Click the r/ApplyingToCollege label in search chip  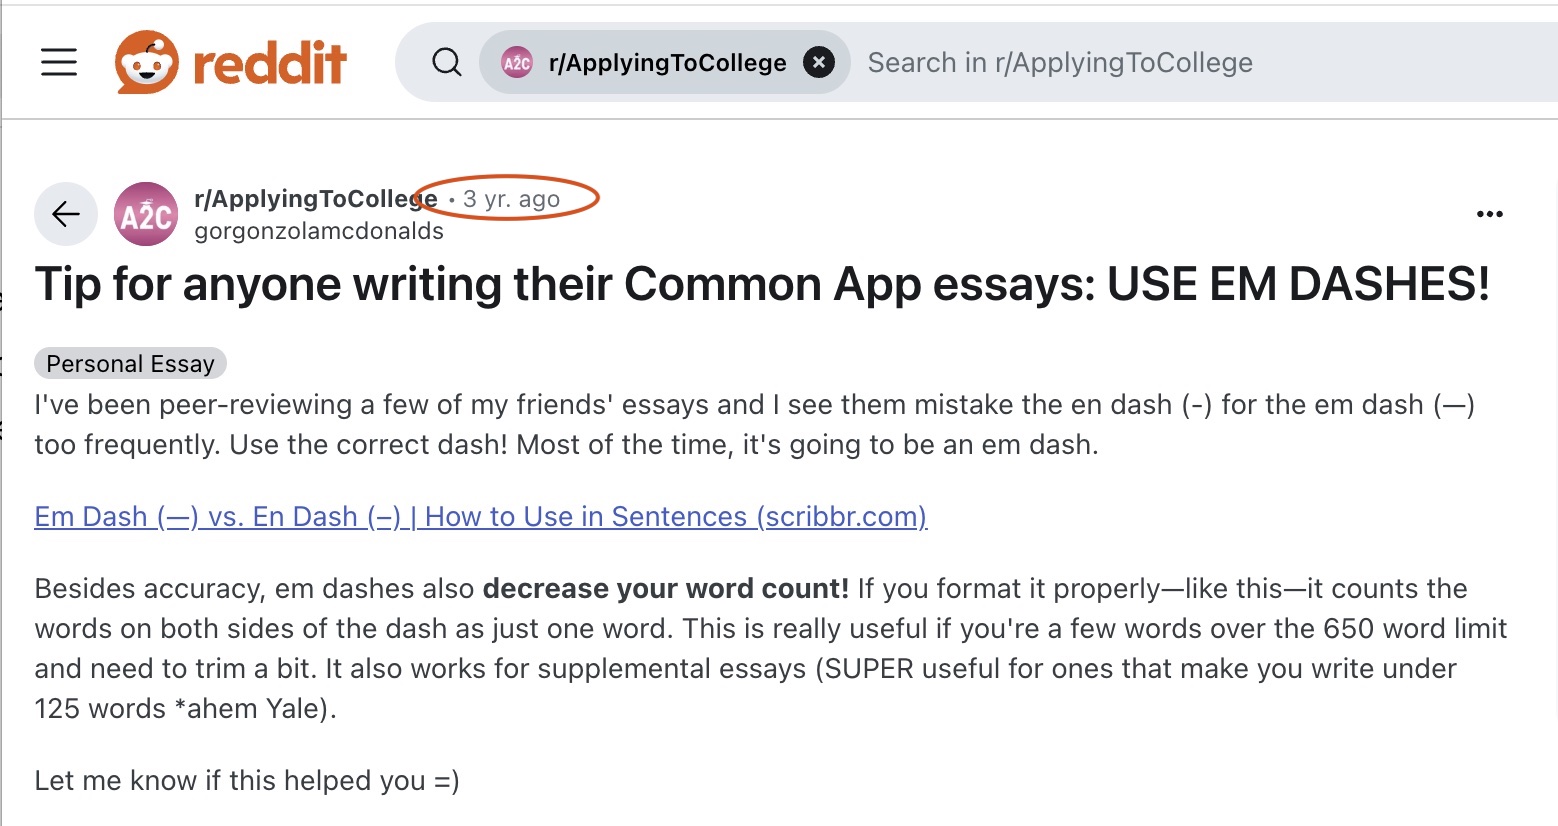(x=667, y=63)
